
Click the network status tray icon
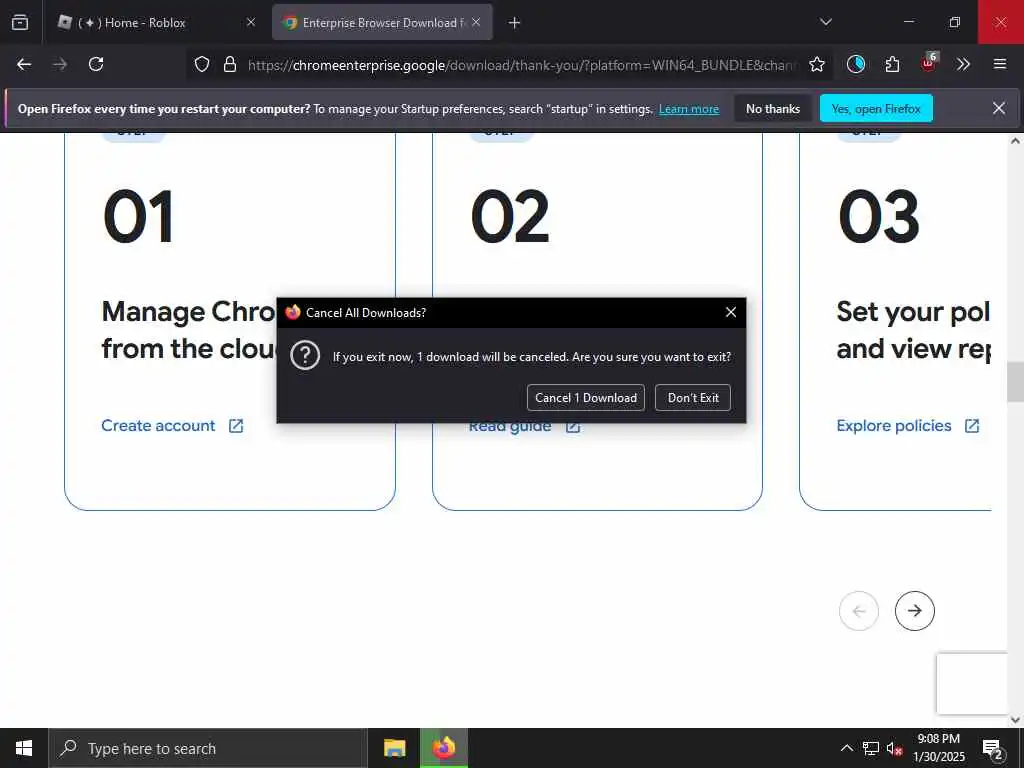tap(871, 748)
